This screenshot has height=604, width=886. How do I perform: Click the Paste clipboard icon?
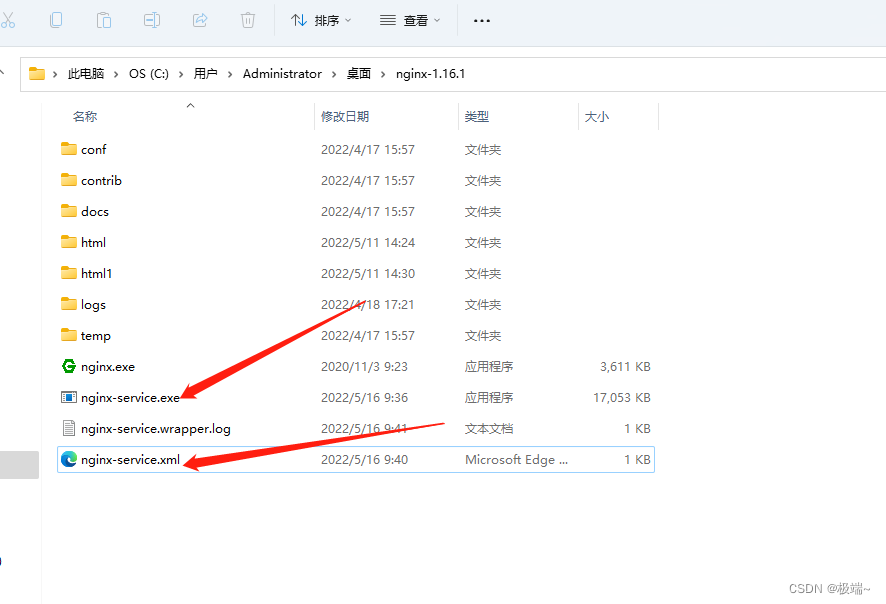(104, 20)
